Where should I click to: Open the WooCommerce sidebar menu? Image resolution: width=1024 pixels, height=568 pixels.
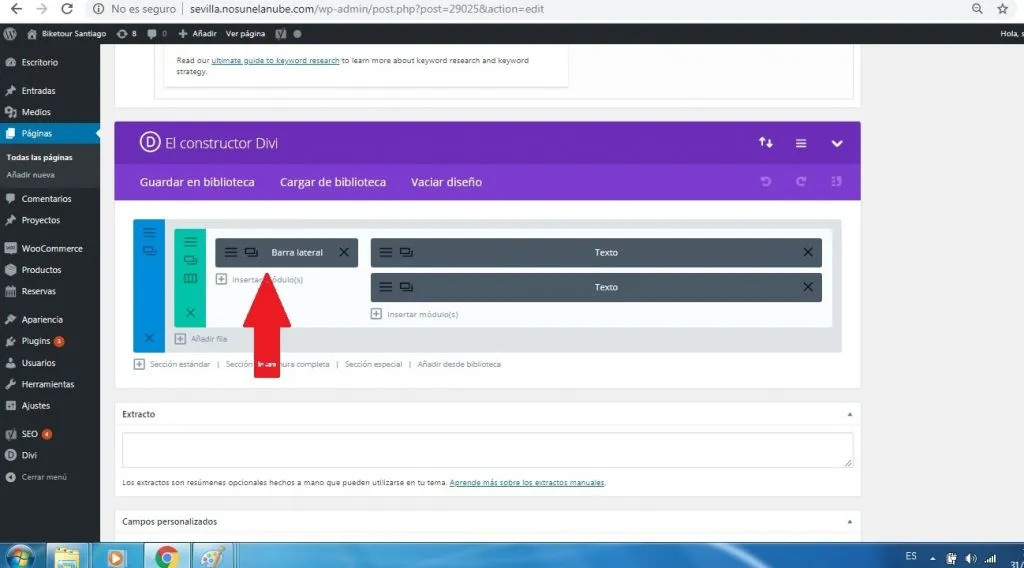point(52,248)
